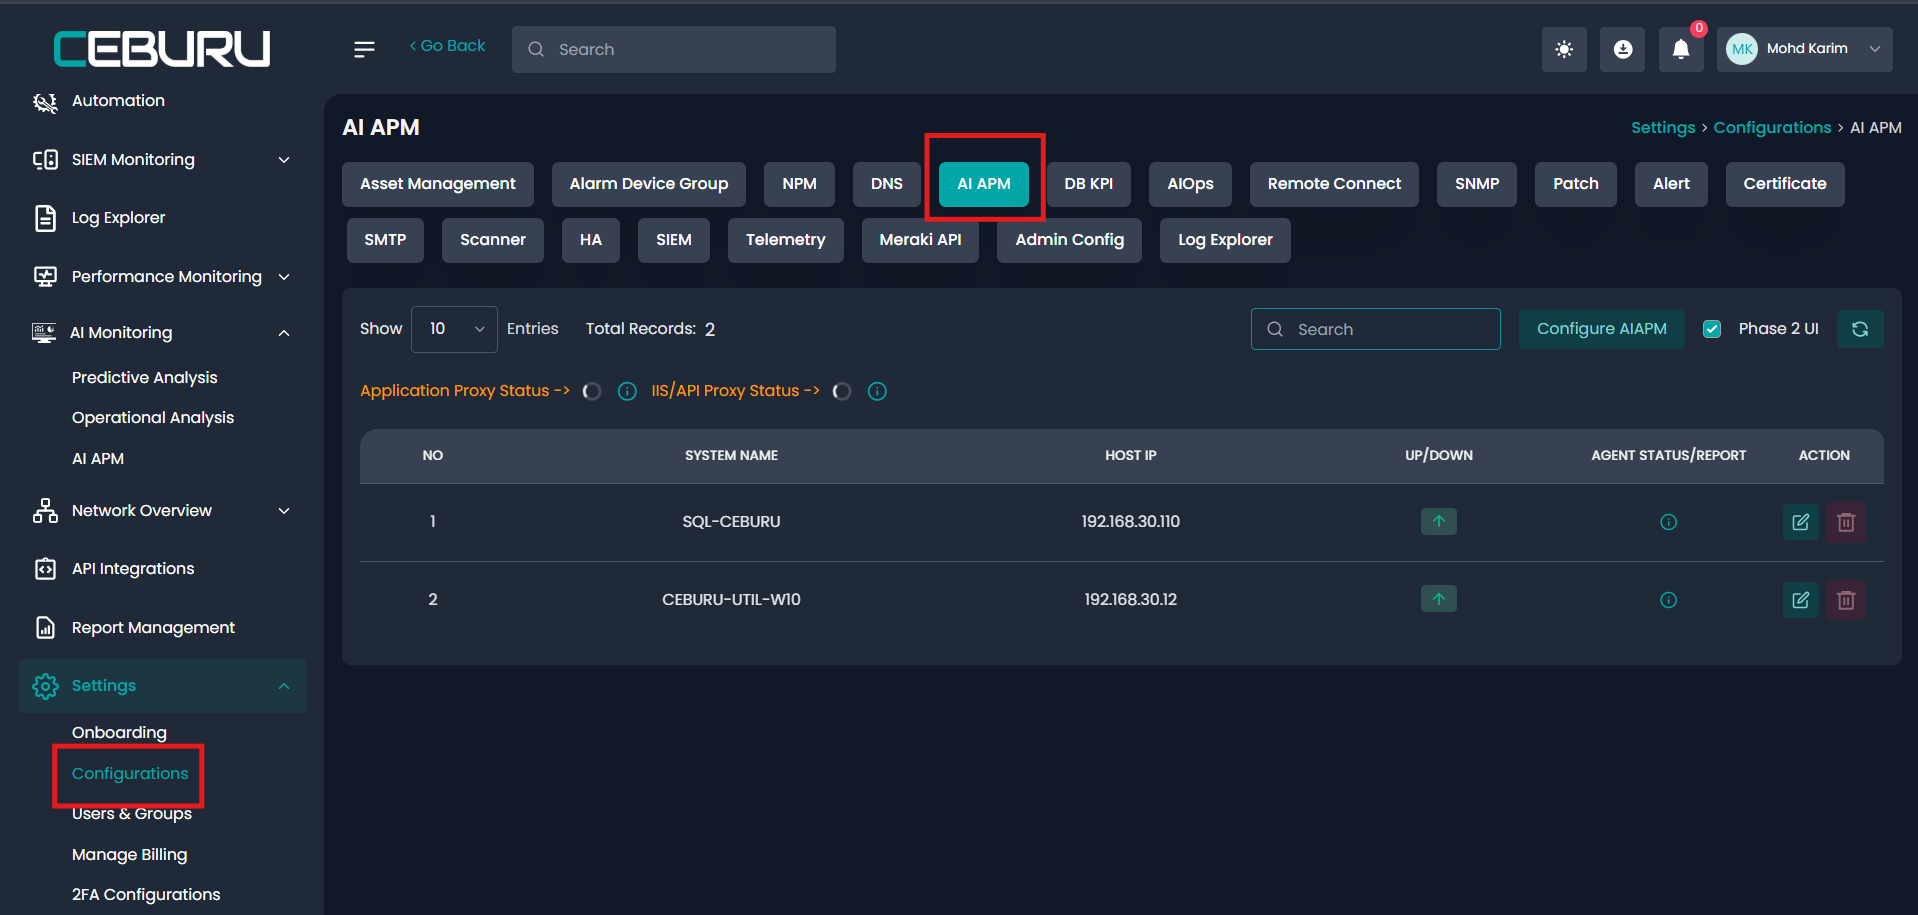Switch to the Asset Management tab
Screen dimensions: 1918x915
click(x=438, y=184)
